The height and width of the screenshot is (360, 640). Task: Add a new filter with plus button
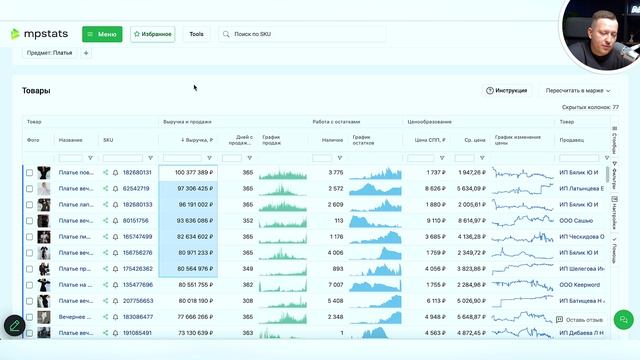tap(86, 53)
